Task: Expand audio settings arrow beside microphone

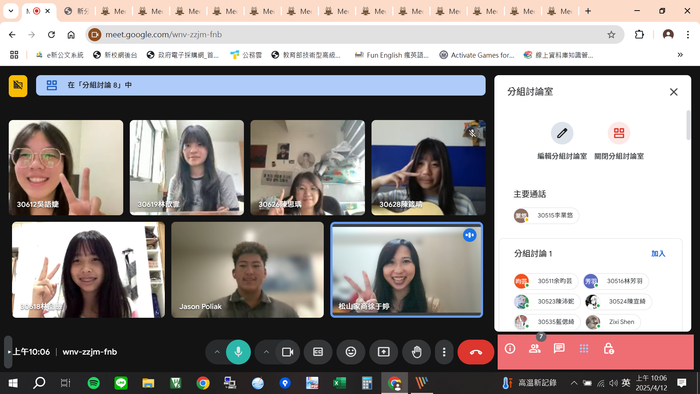Action: pos(217,352)
